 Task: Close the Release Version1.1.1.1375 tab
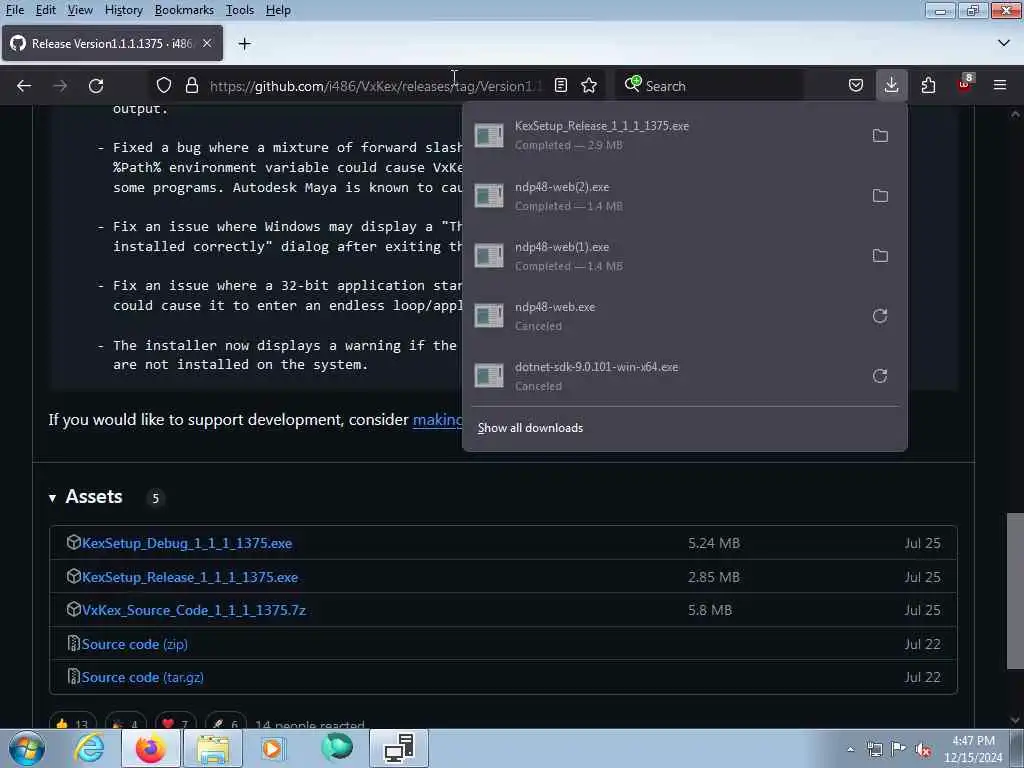[x=207, y=43]
